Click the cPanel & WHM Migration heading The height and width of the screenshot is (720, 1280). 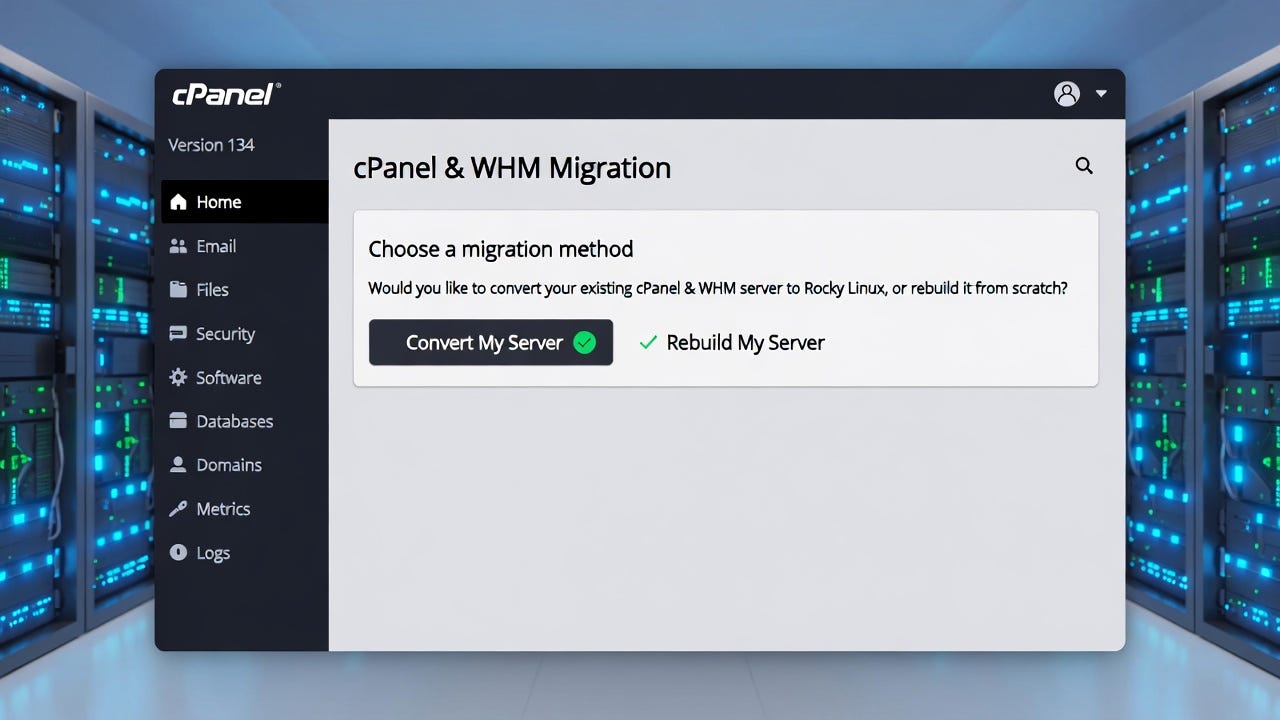click(512, 168)
